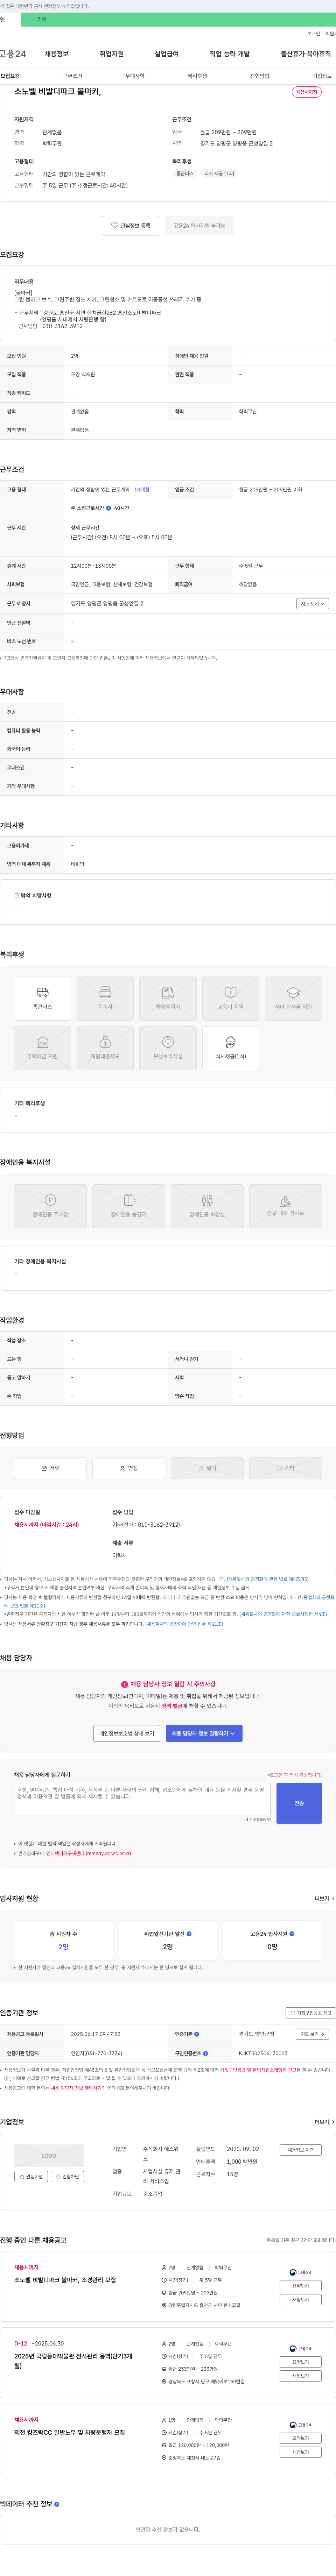Select the 직원대출제도 welfare icon
This screenshot has width=336, height=2576.
(105, 1048)
